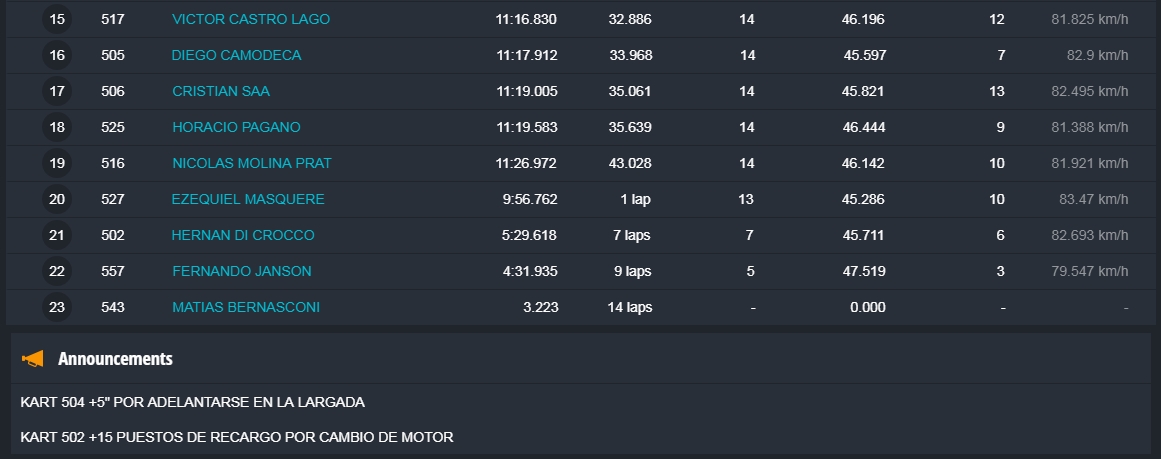Open HORACIO PAGANO profile link
The height and width of the screenshot is (459, 1161).
[236, 127]
